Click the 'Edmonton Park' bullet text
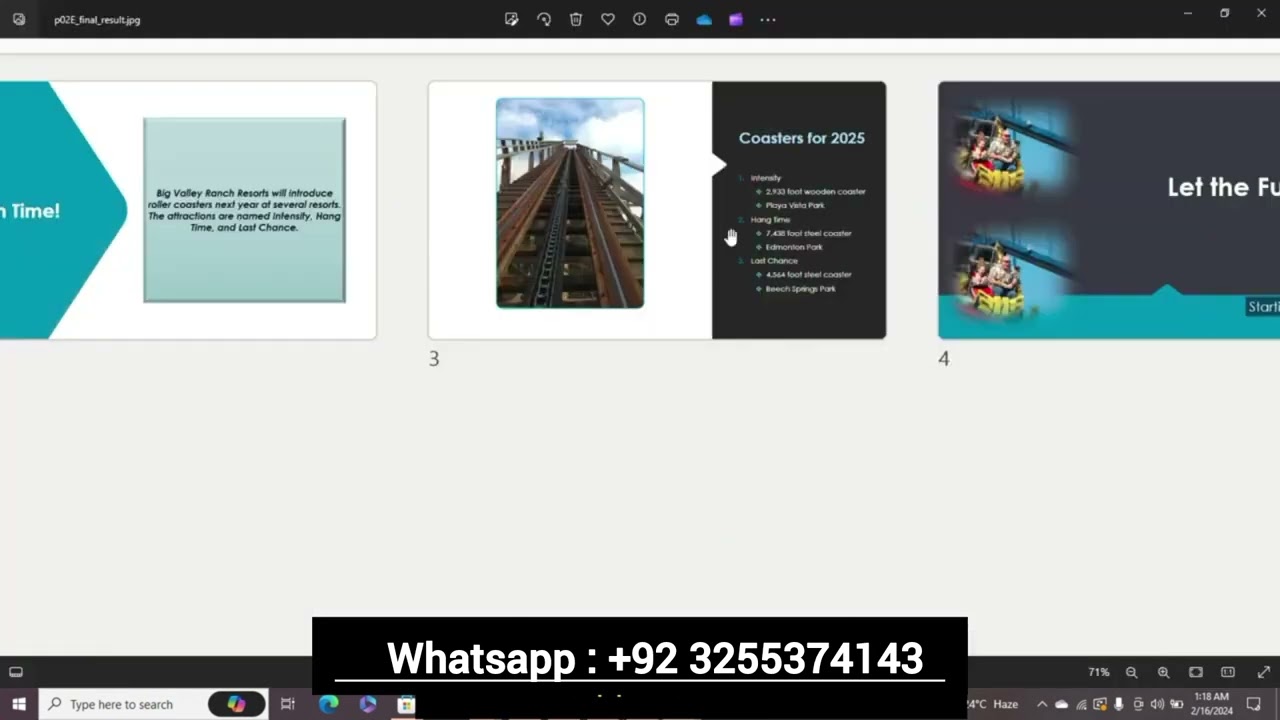Image resolution: width=1280 pixels, height=720 pixels. [794, 247]
